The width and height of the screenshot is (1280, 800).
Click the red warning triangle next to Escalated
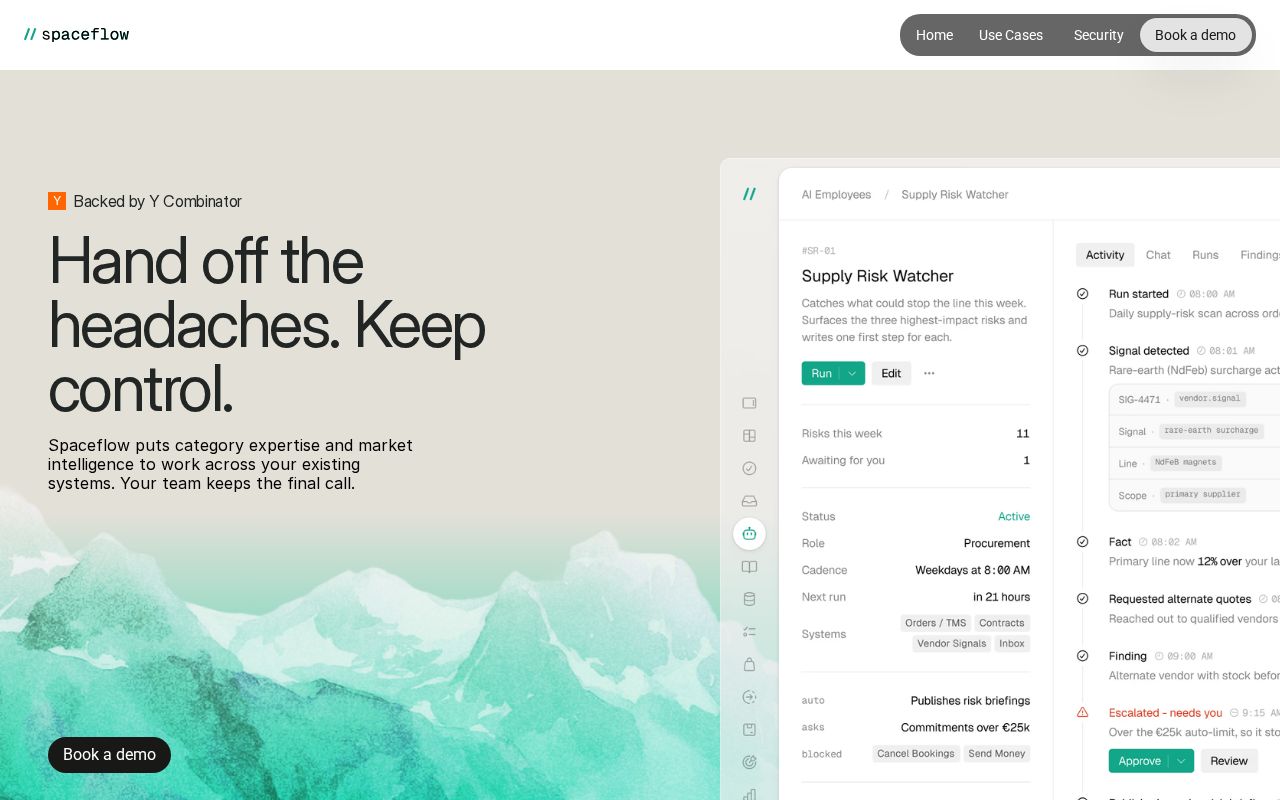[x=1082, y=713]
